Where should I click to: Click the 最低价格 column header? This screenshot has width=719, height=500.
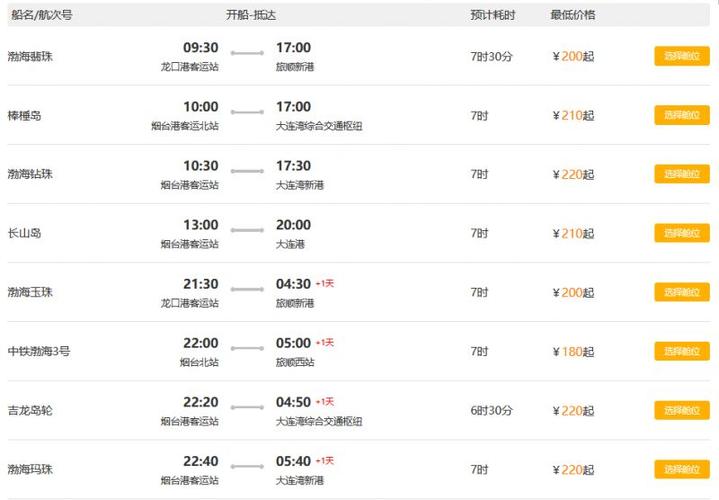572,15
